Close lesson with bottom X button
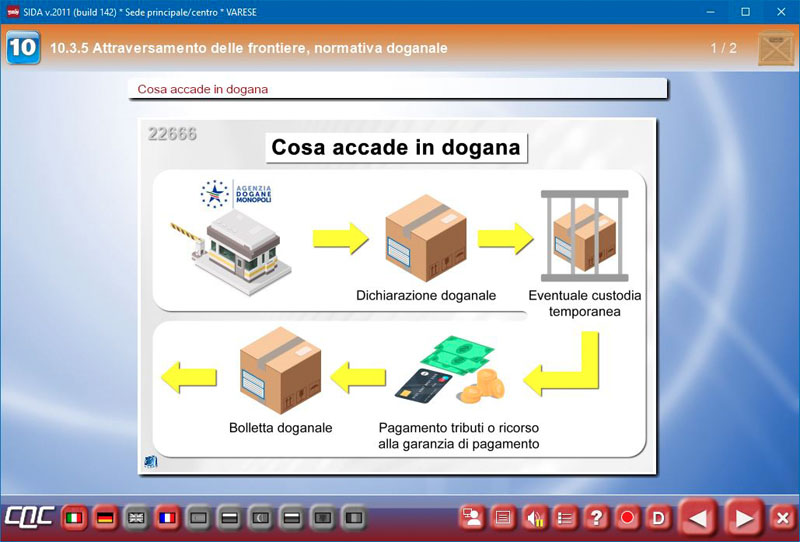Viewport: 800px width, 542px height. (783, 518)
